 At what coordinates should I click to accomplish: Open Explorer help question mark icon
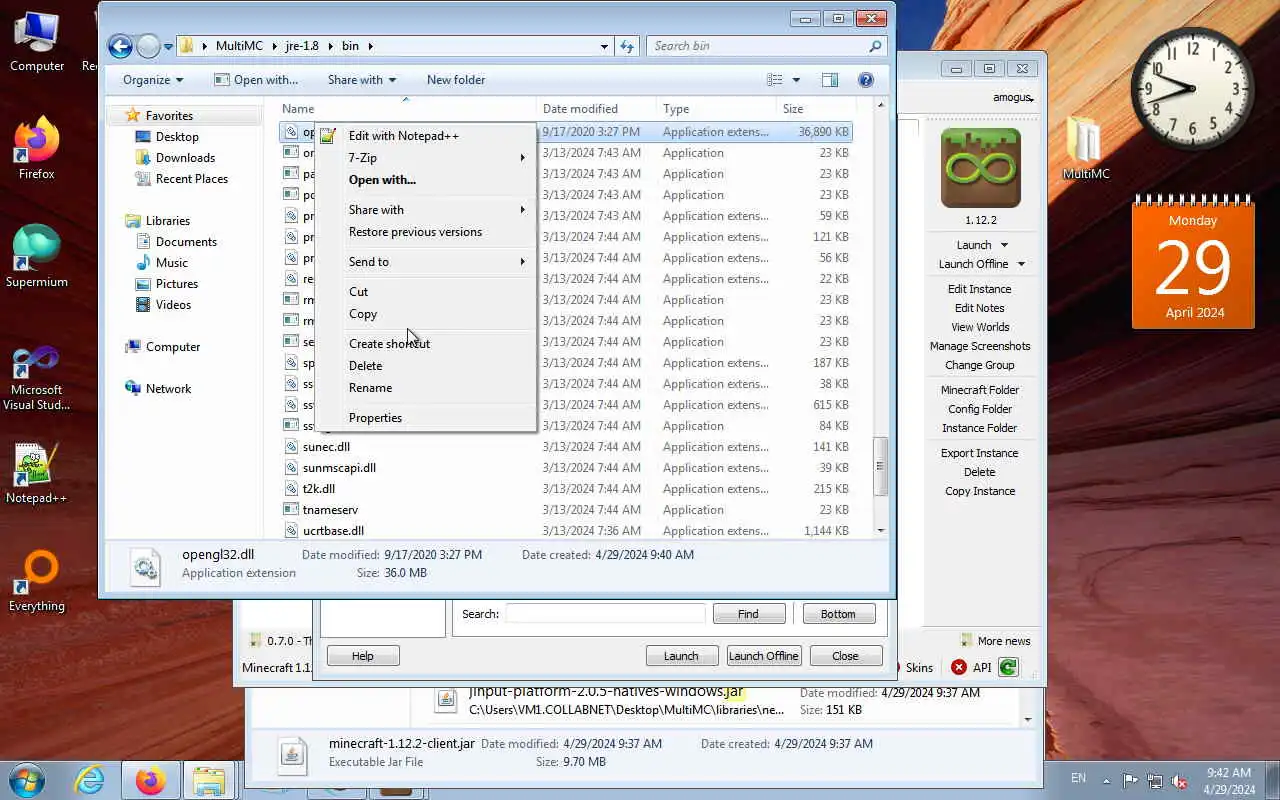point(866,80)
